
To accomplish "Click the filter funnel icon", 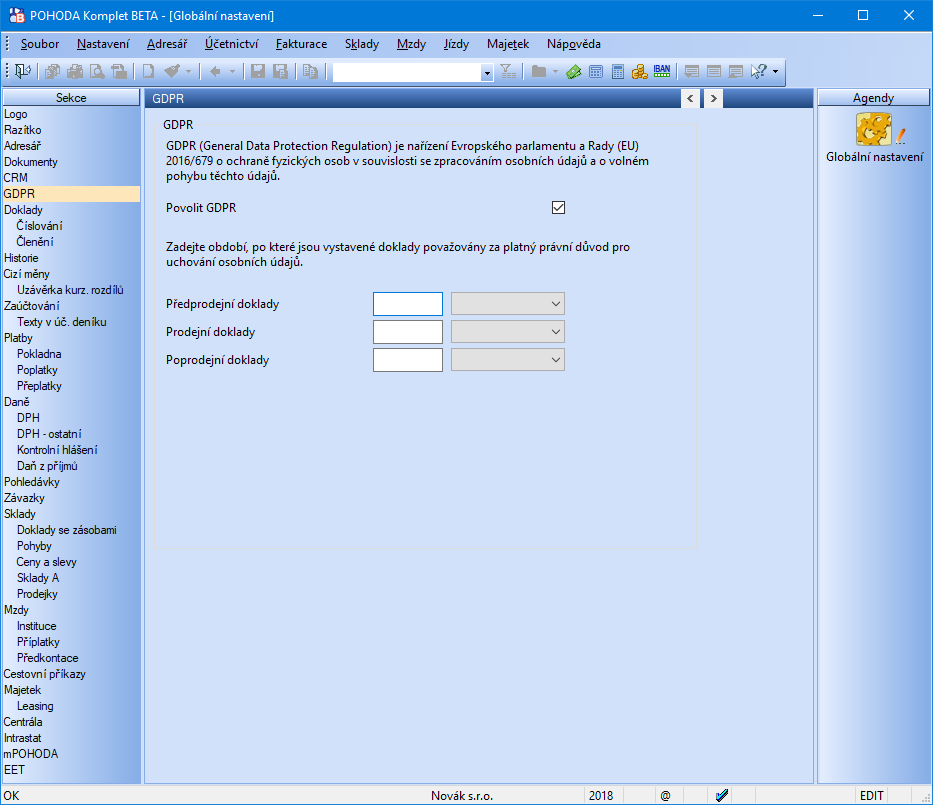I will tap(508, 72).
